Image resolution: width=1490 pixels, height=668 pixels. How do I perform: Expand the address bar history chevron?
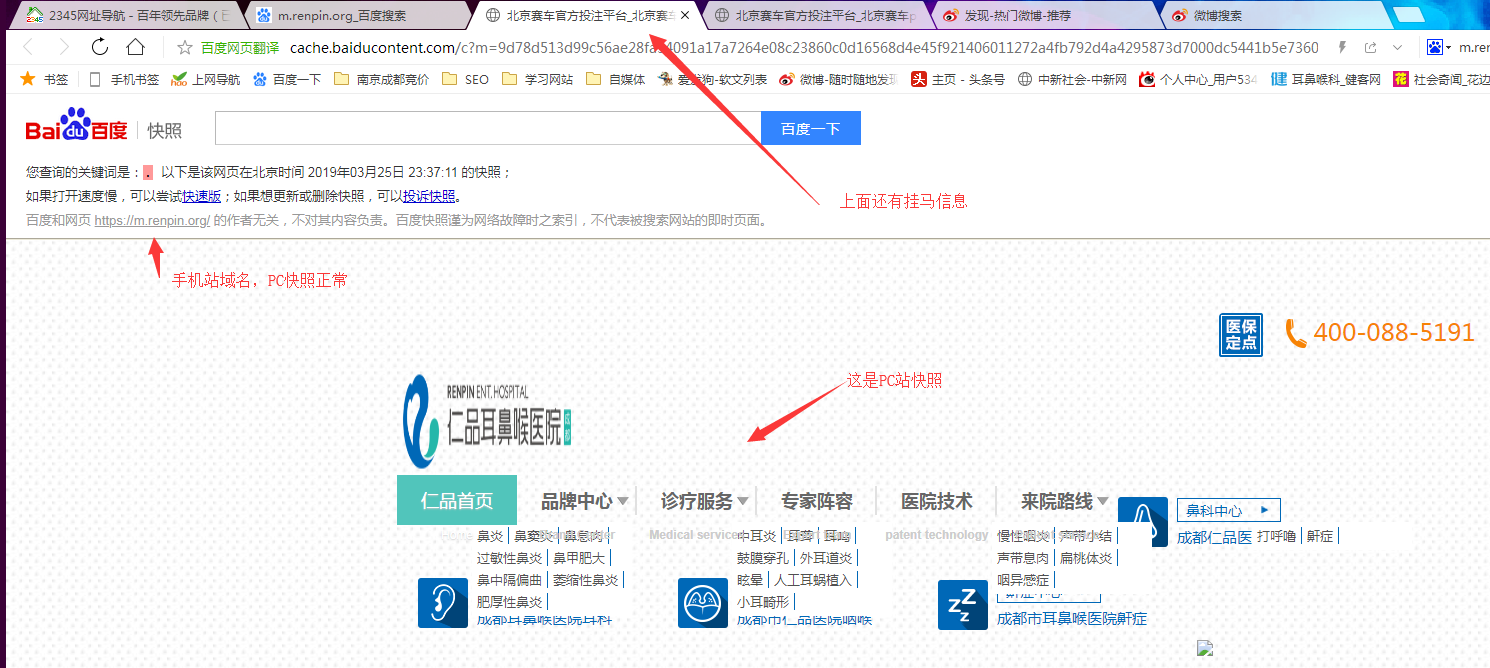1397,47
